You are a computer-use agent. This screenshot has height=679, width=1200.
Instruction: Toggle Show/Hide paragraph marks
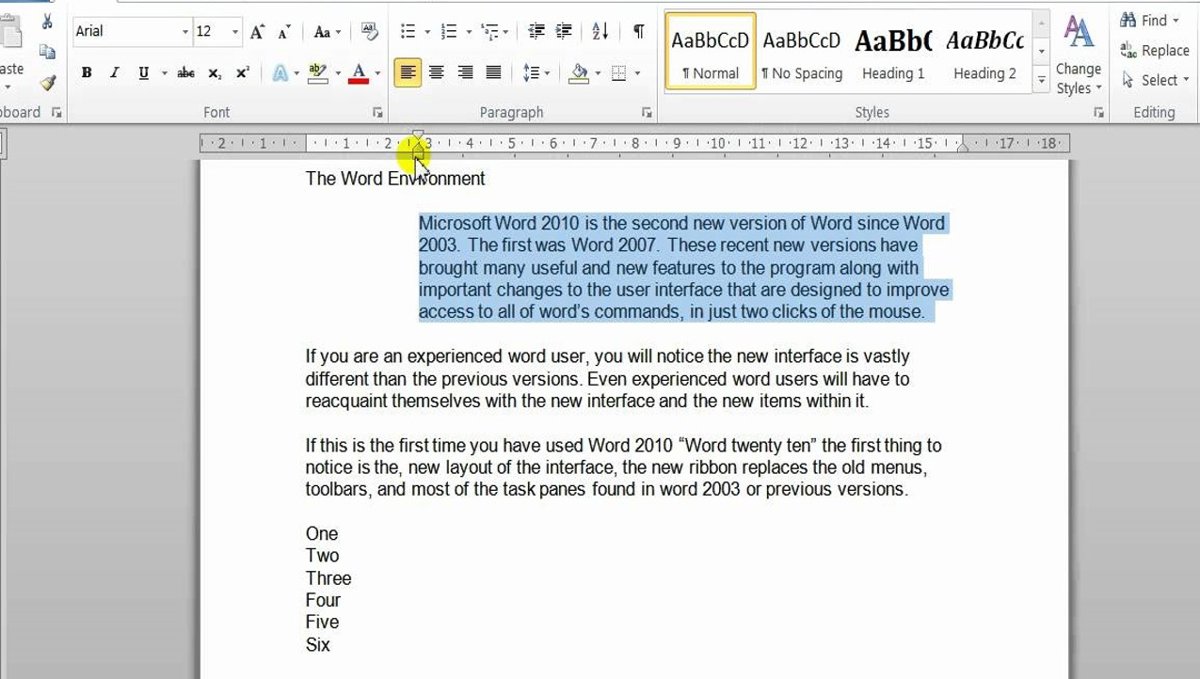(x=638, y=32)
